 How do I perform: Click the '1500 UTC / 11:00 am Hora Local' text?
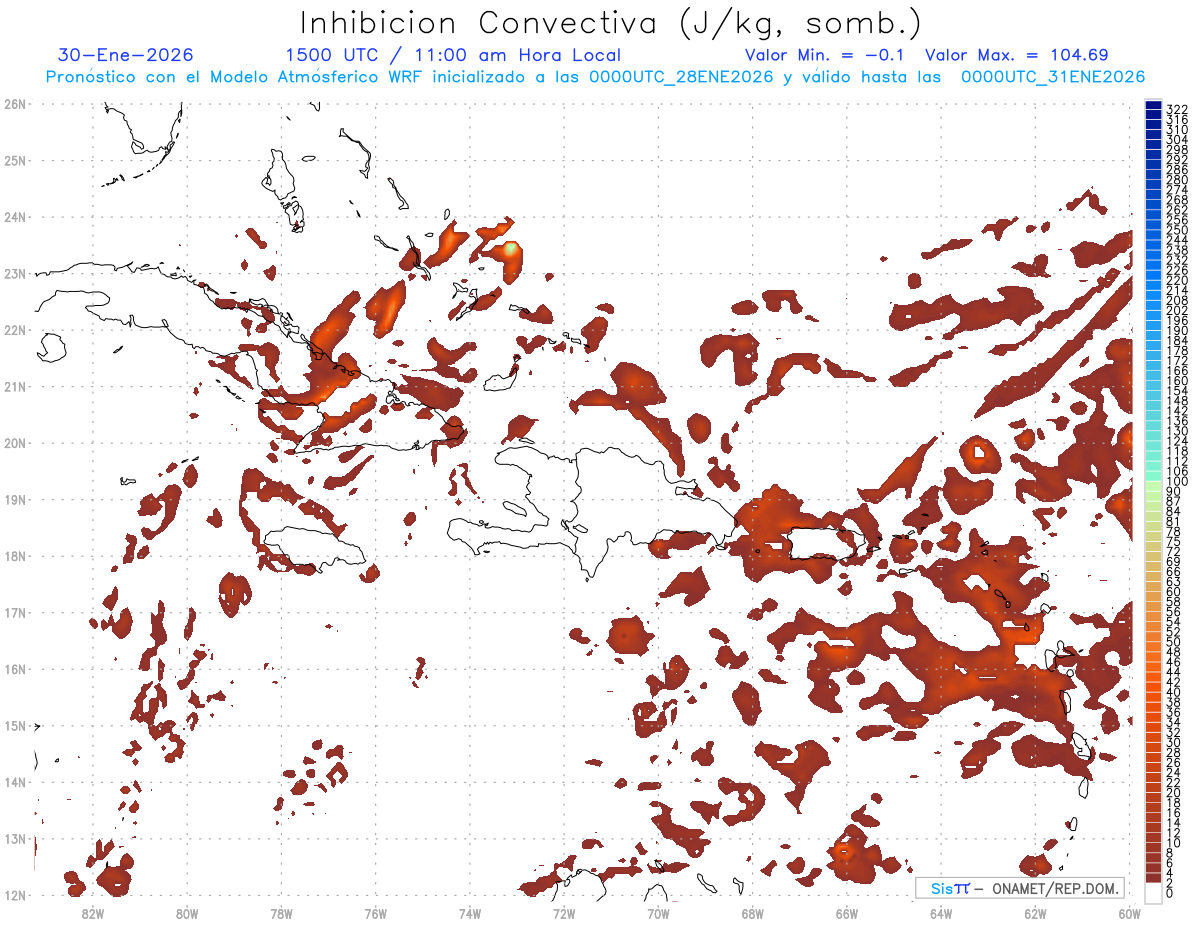coord(453,55)
